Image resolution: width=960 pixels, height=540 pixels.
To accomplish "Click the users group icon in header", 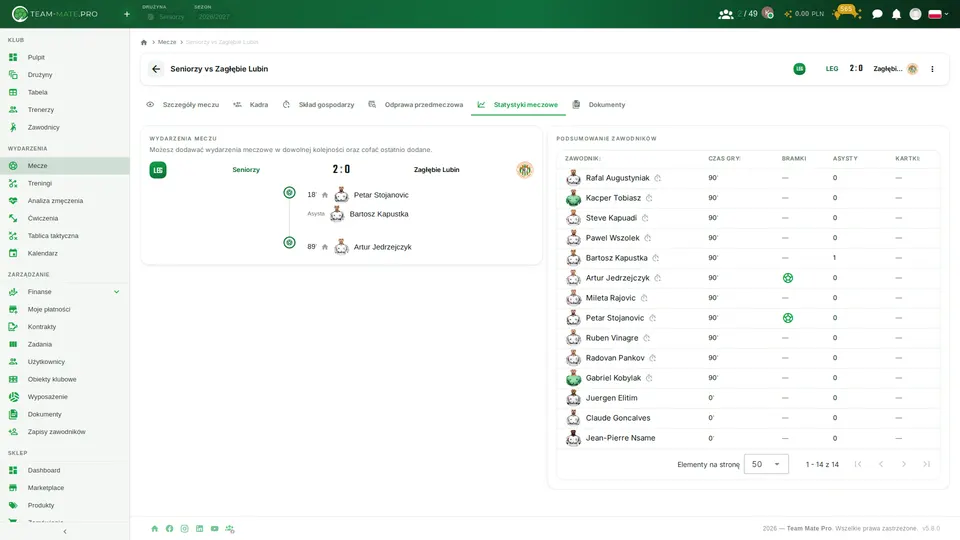I will (x=726, y=14).
